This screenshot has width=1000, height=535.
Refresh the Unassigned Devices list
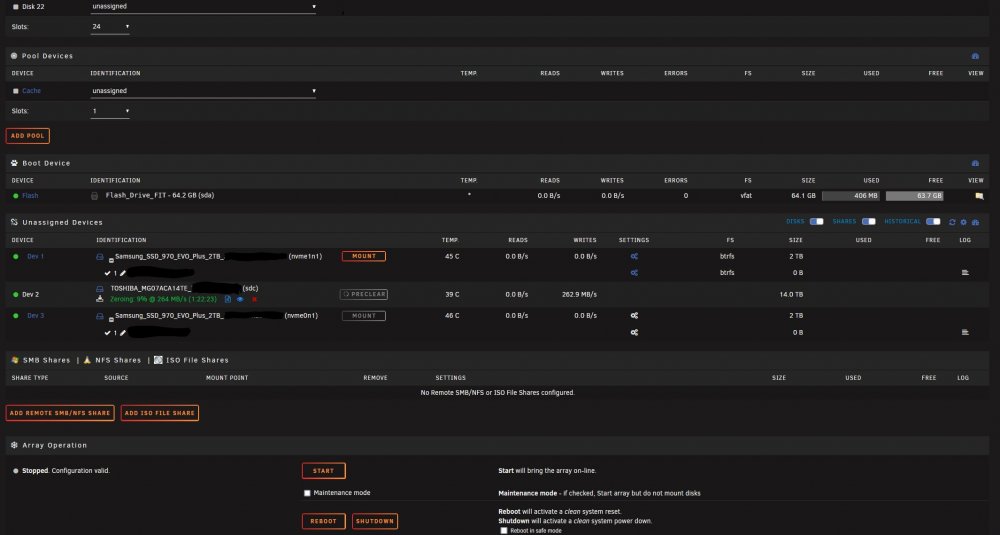point(952,222)
